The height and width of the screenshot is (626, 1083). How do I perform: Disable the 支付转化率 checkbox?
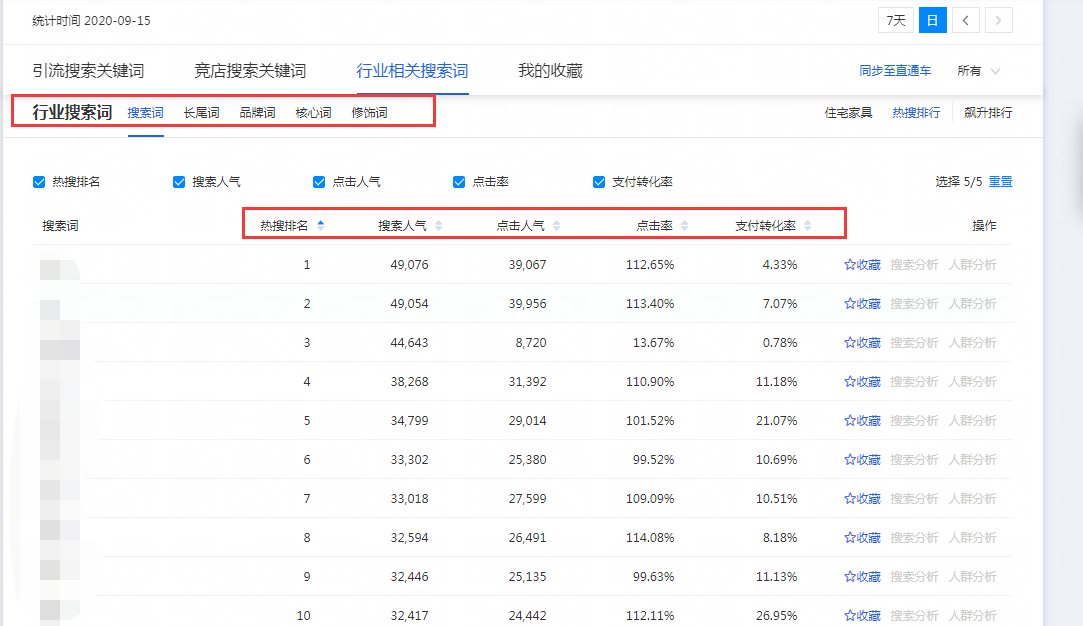599,182
